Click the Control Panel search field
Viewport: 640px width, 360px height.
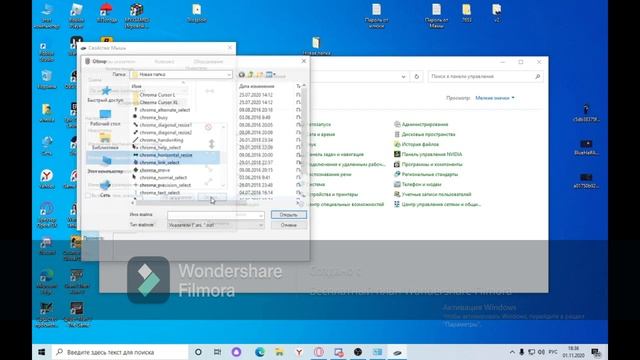485,77
